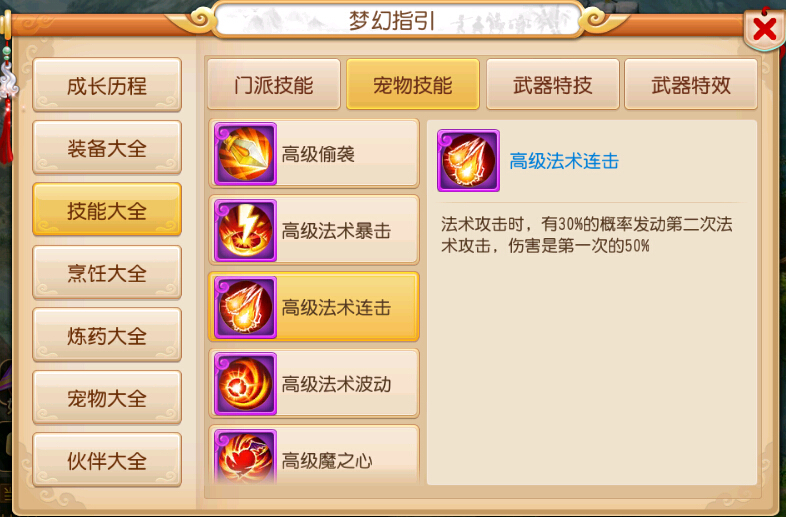The image size is (786, 517).
Task: Click the 高级魔之心 heart icon
Action: [245, 456]
